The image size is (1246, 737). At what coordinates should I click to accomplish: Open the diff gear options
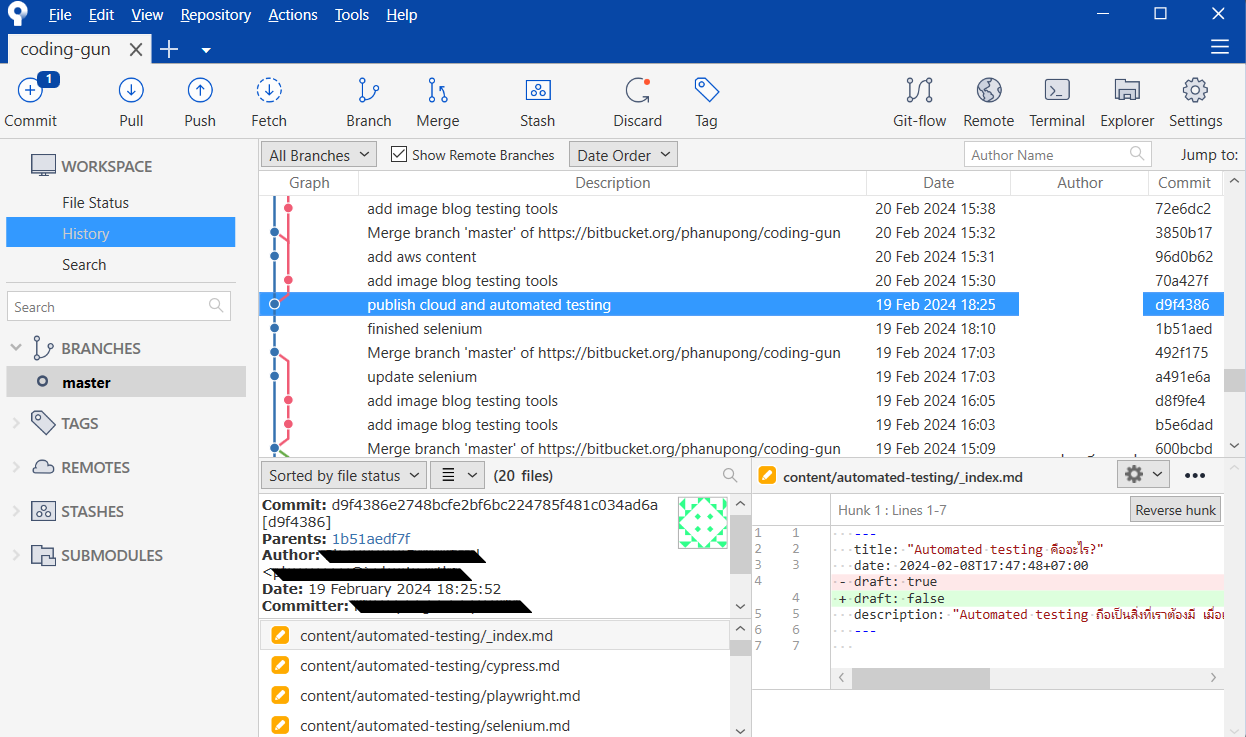click(x=1143, y=475)
